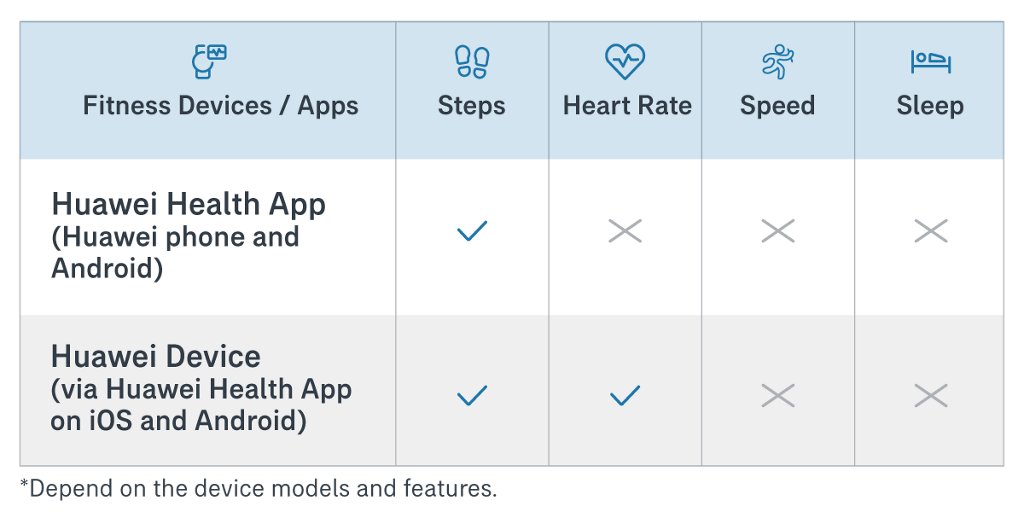
Task: Select the Fitness Devices / Apps header
Action: pos(220,106)
